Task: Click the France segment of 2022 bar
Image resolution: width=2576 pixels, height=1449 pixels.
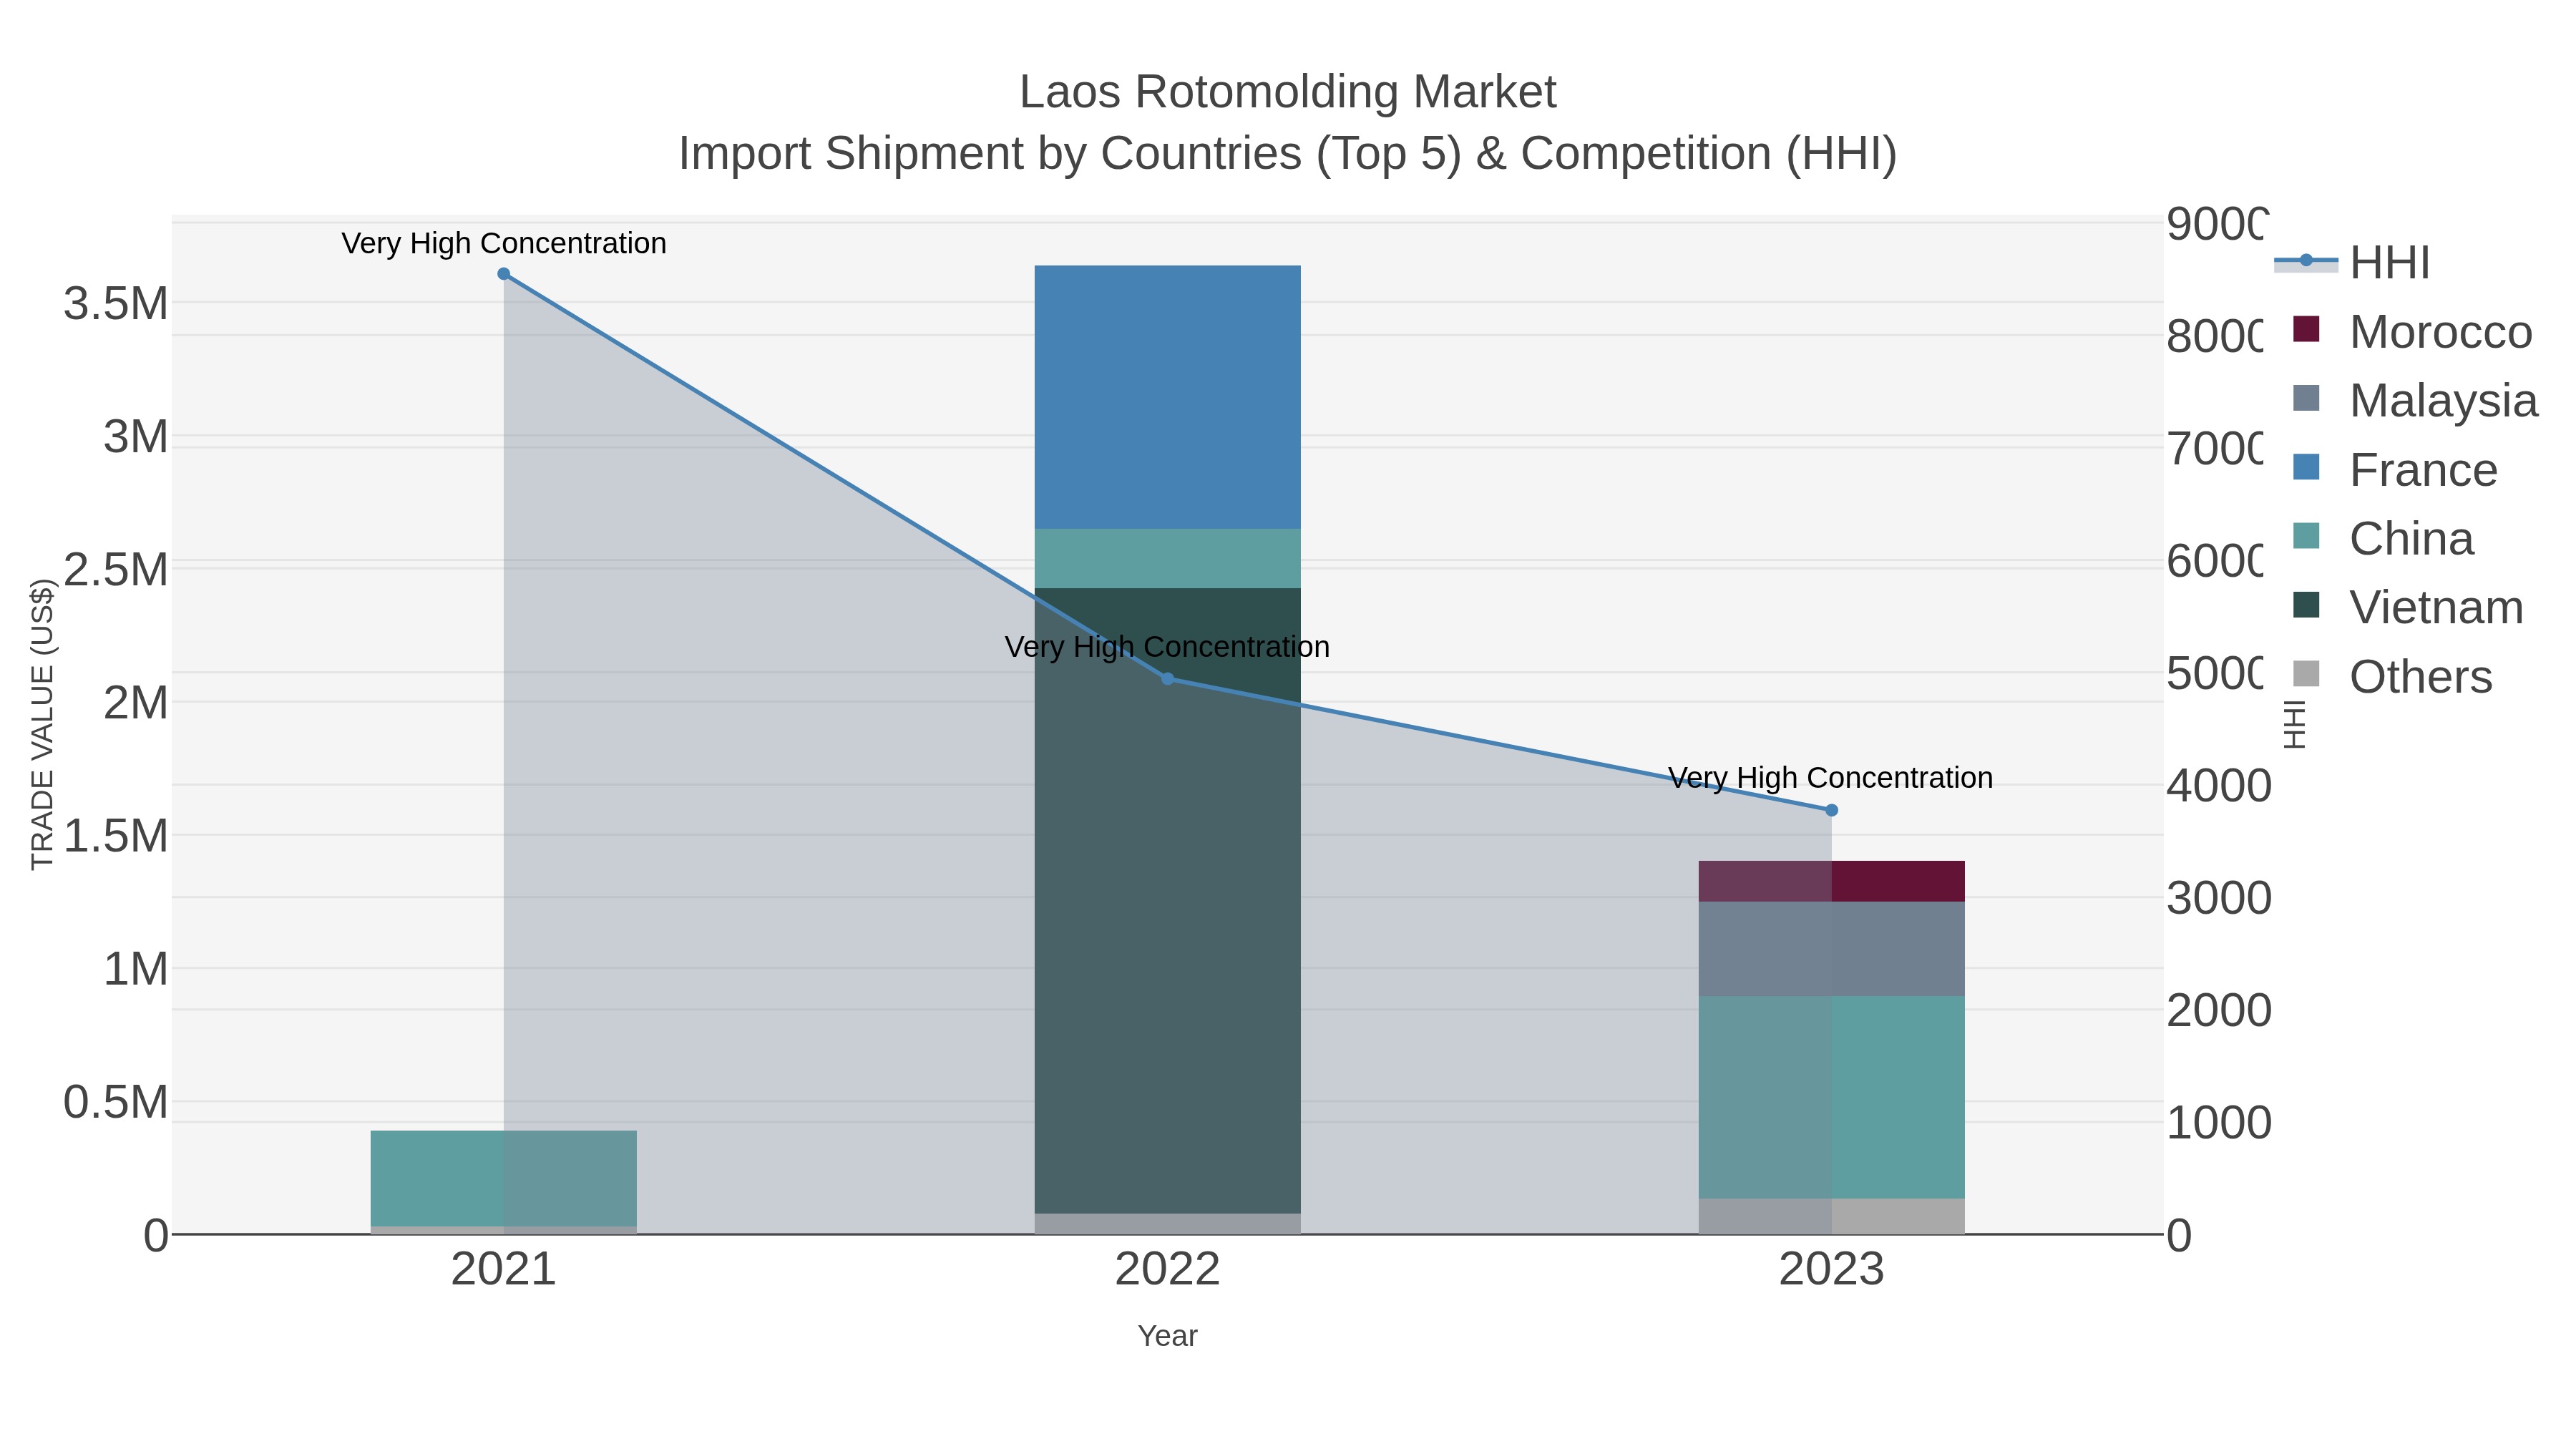Action: (x=1167, y=397)
